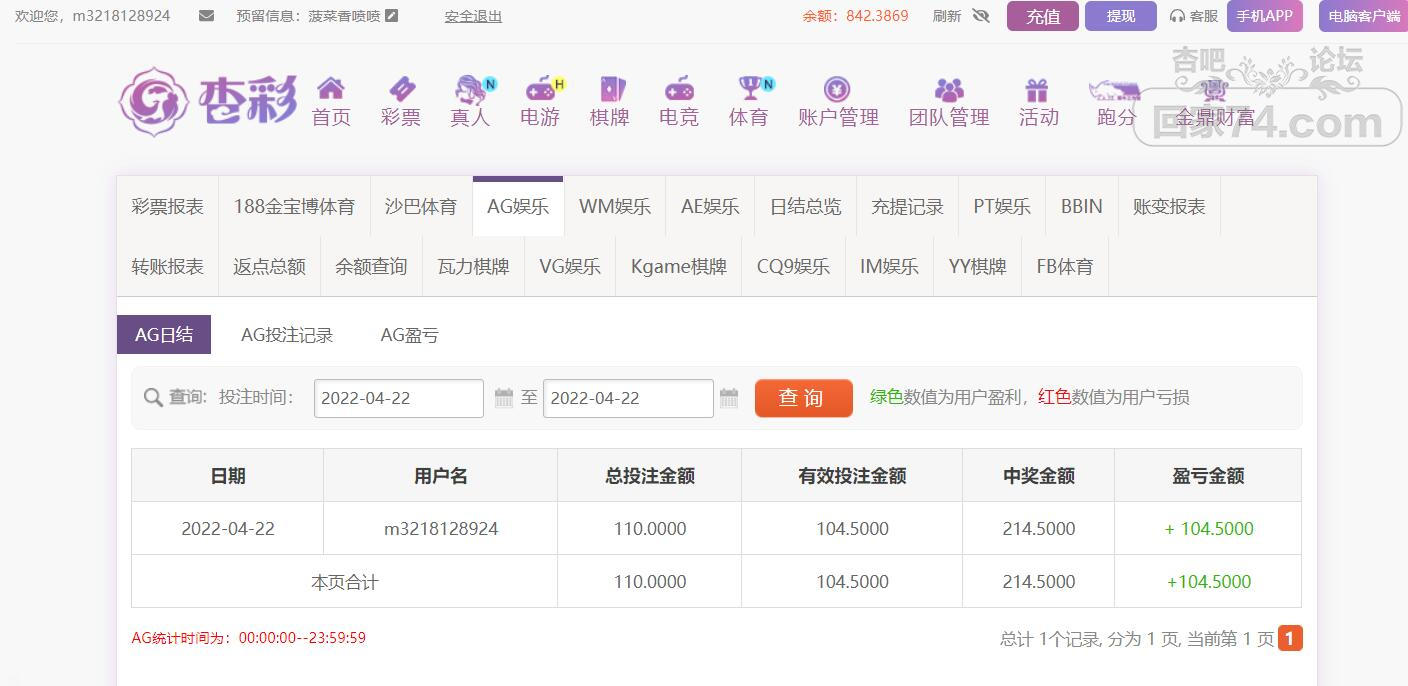This screenshot has width=1408, height=686.
Task: Click the 总投注金额 column header
Action: click(650, 476)
